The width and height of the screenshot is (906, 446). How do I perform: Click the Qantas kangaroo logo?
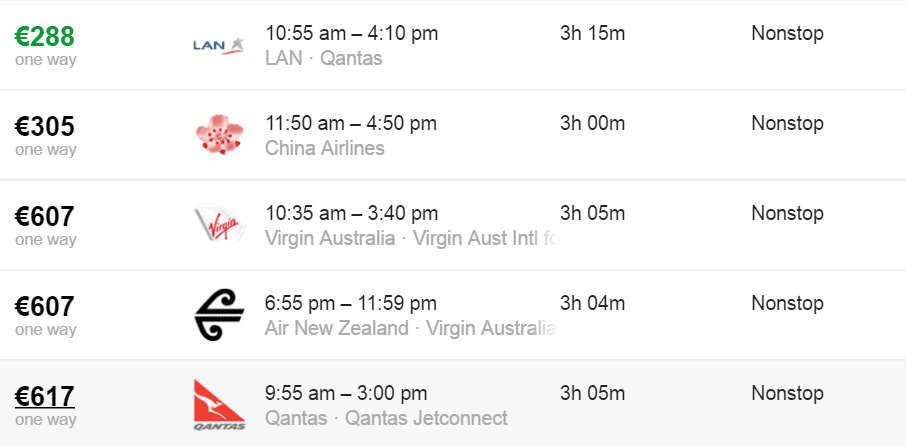click(x=220, y=404)
